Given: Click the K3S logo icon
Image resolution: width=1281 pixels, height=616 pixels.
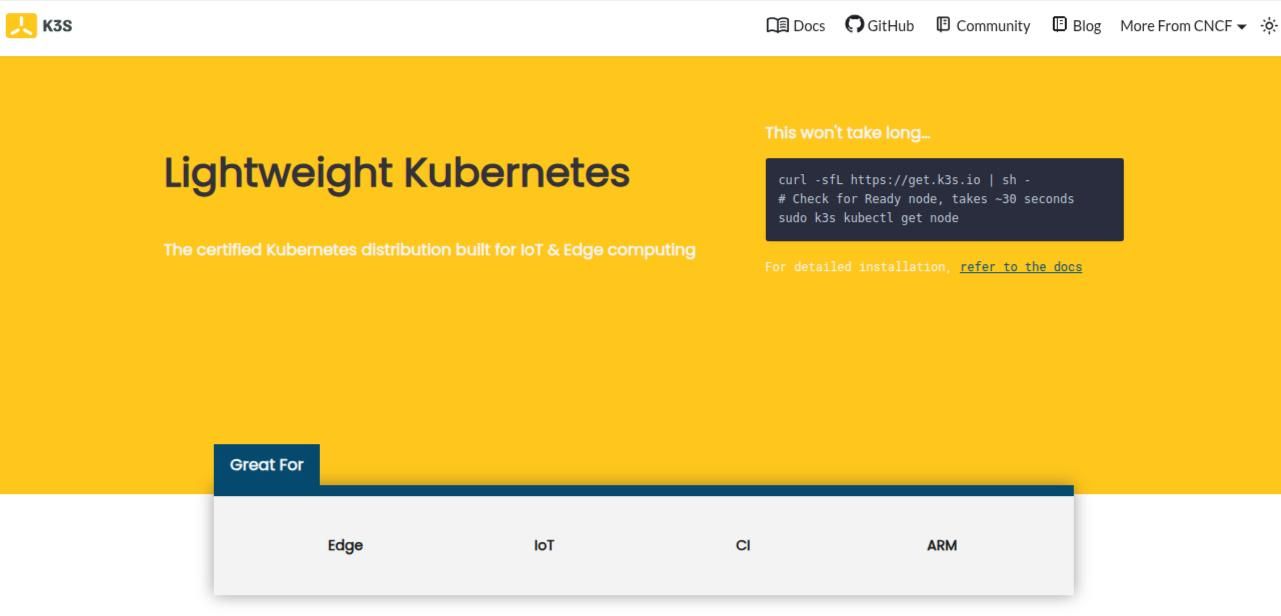Looking at the screenshot, I should coord(21,26).
